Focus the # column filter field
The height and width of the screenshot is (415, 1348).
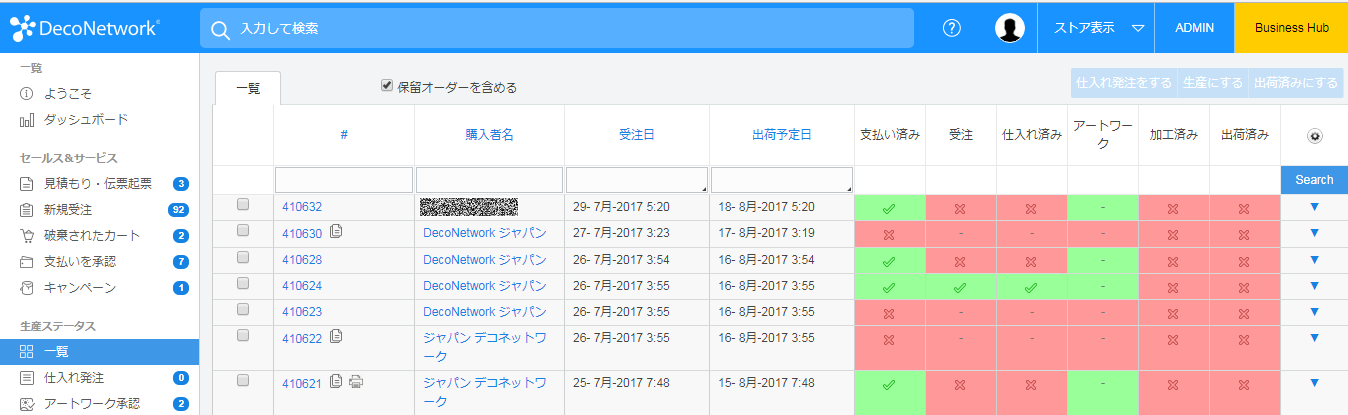(x=344, y=180)
